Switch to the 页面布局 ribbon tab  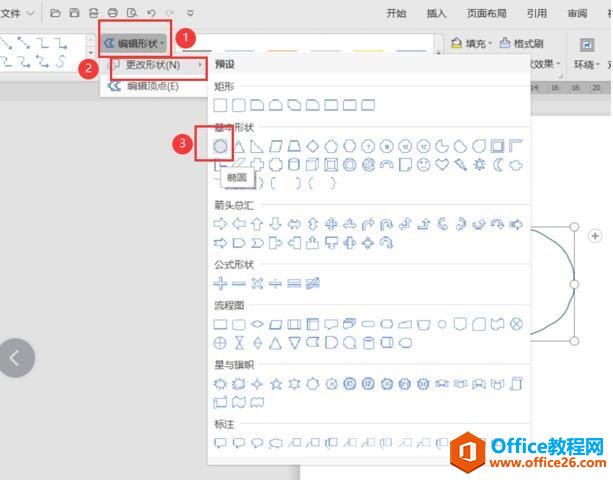pyautogui.click(x=486, y=13)
